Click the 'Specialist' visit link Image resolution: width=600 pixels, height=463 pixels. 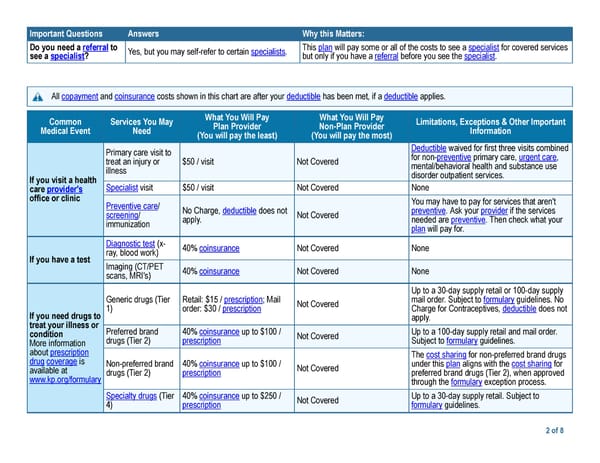[x=122, y=187]
